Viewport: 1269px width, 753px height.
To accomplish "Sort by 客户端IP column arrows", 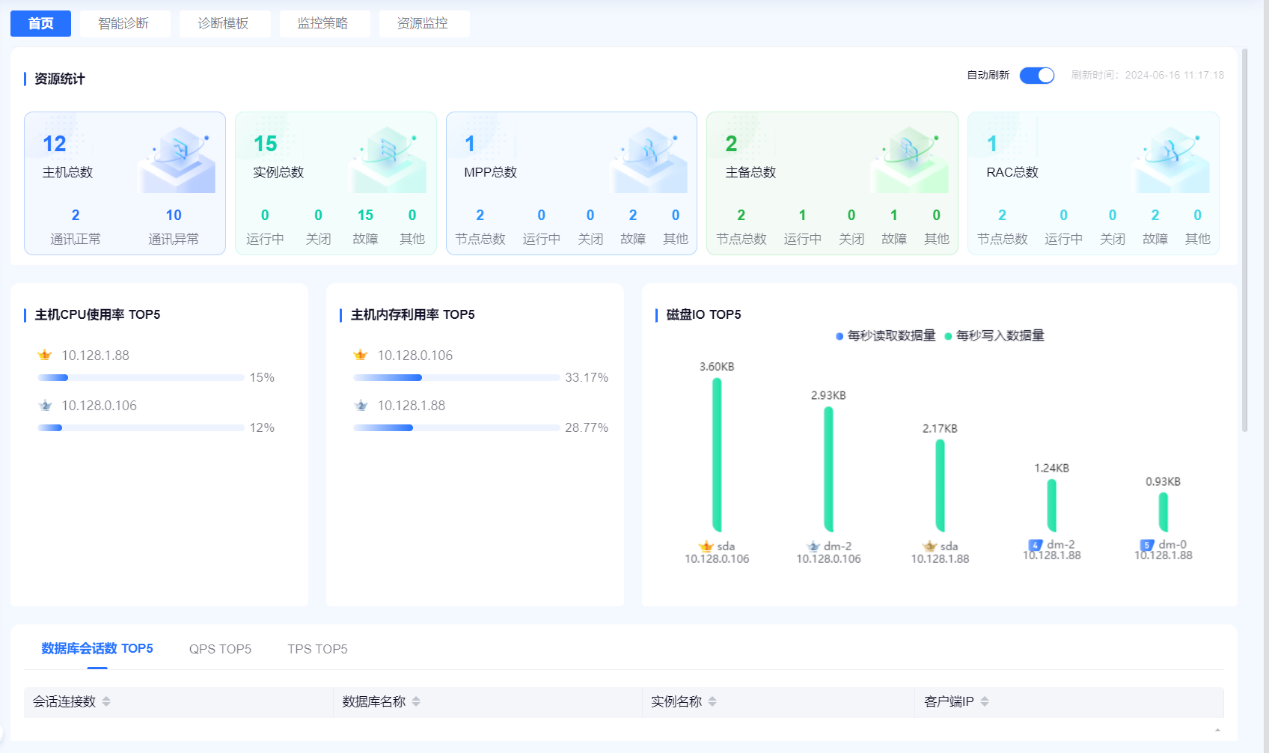I will (985, 702).
